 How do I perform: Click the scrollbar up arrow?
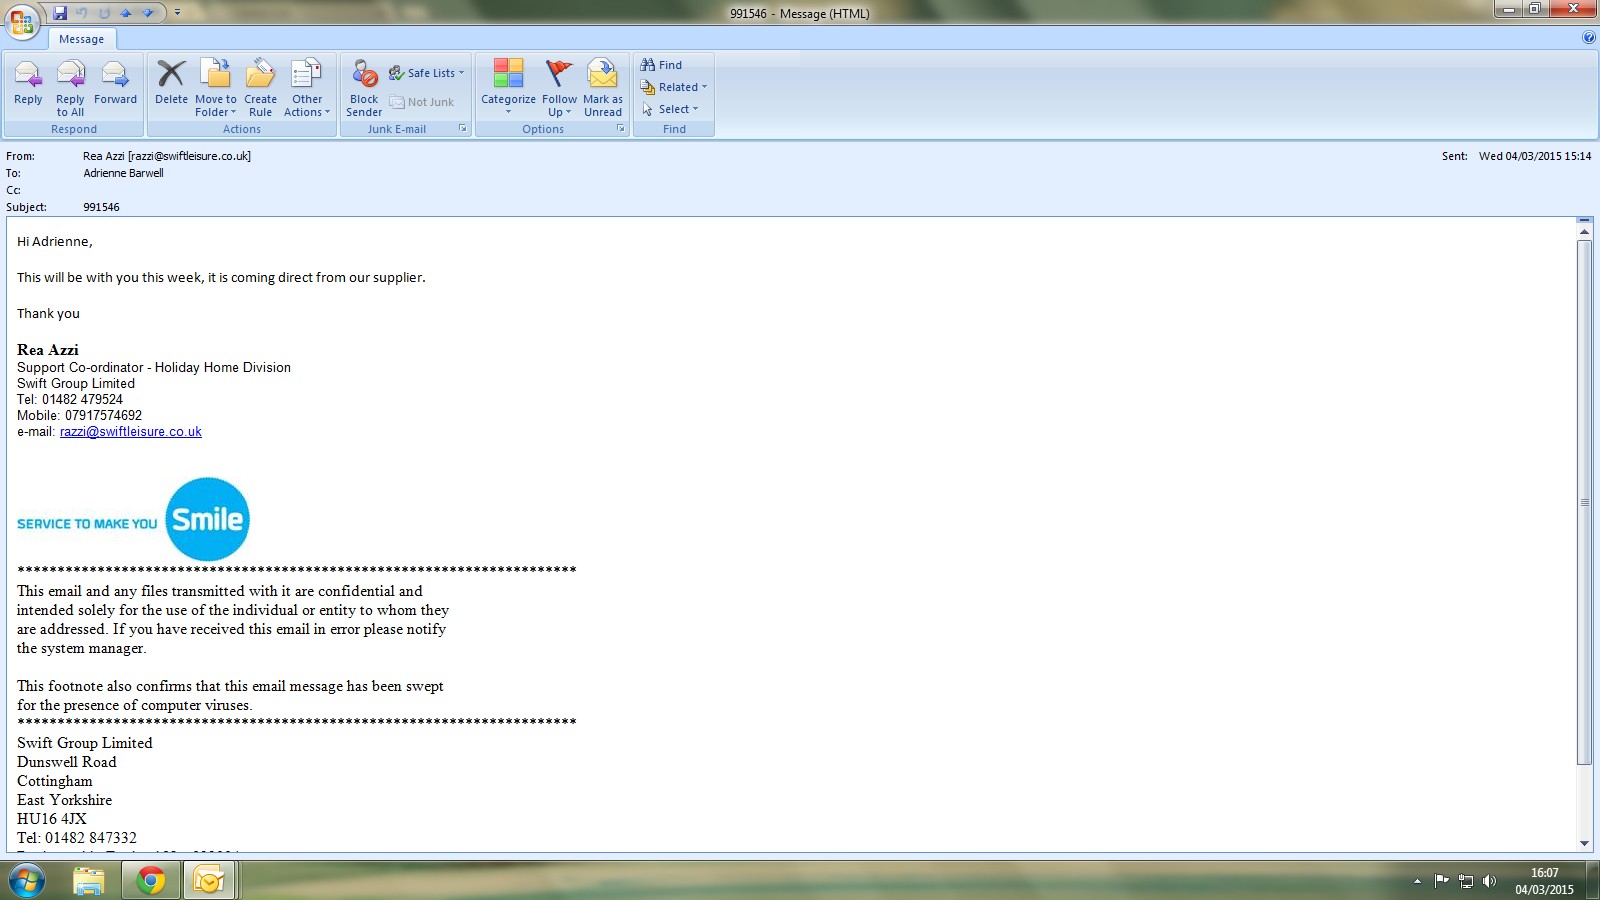pos(1584,231)
